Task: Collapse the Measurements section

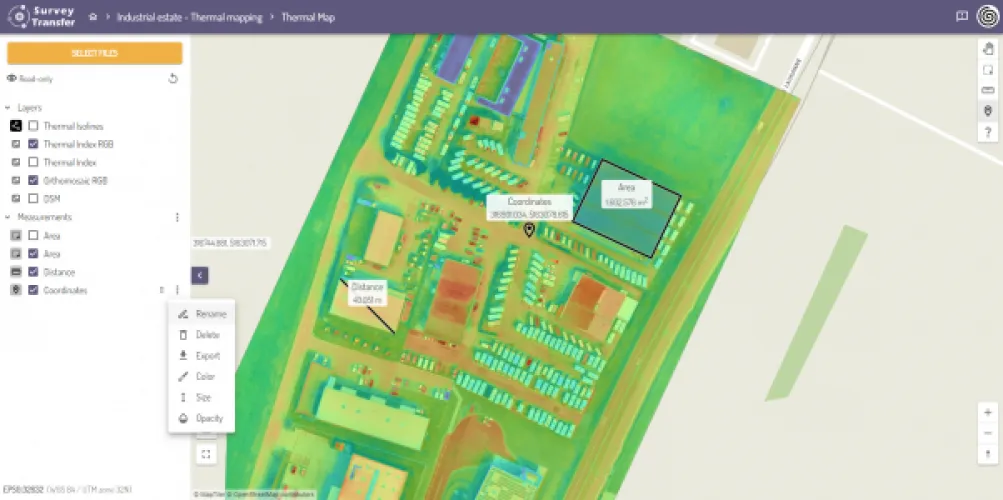Action: (8, 217)
